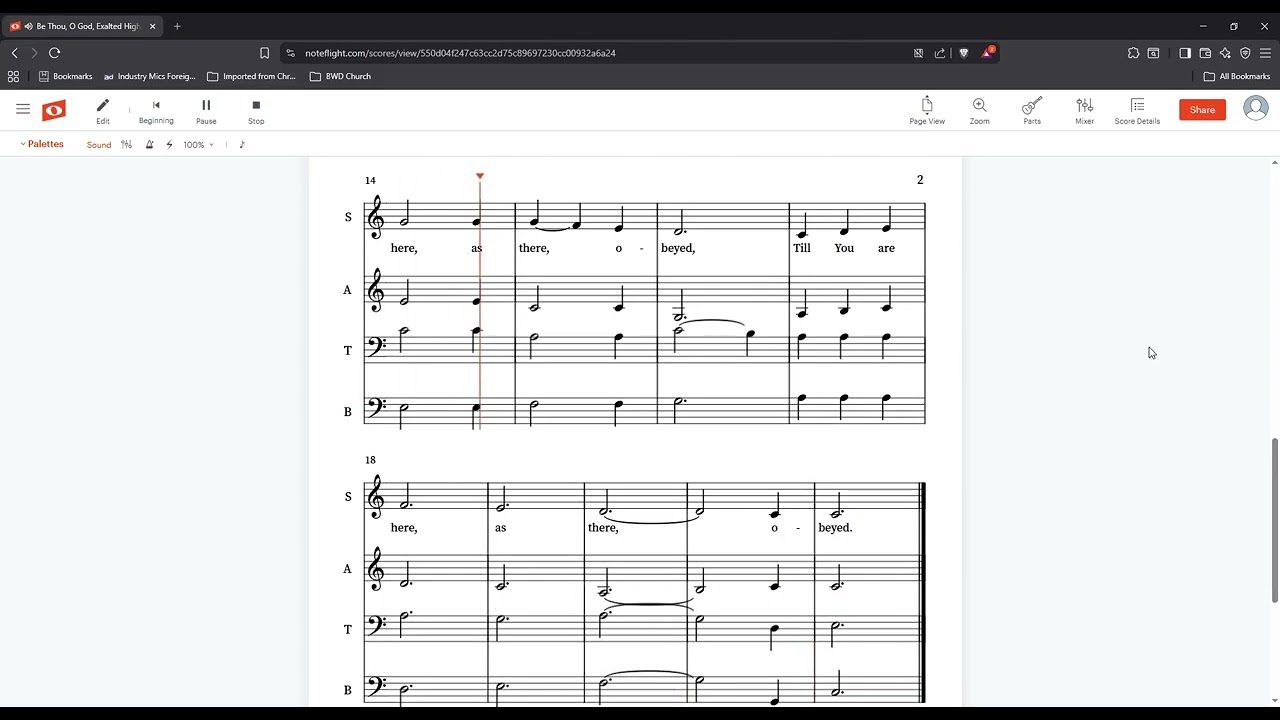The image size is (1280, 720).
Task: Pause score playback
Action: pos(206,110)
